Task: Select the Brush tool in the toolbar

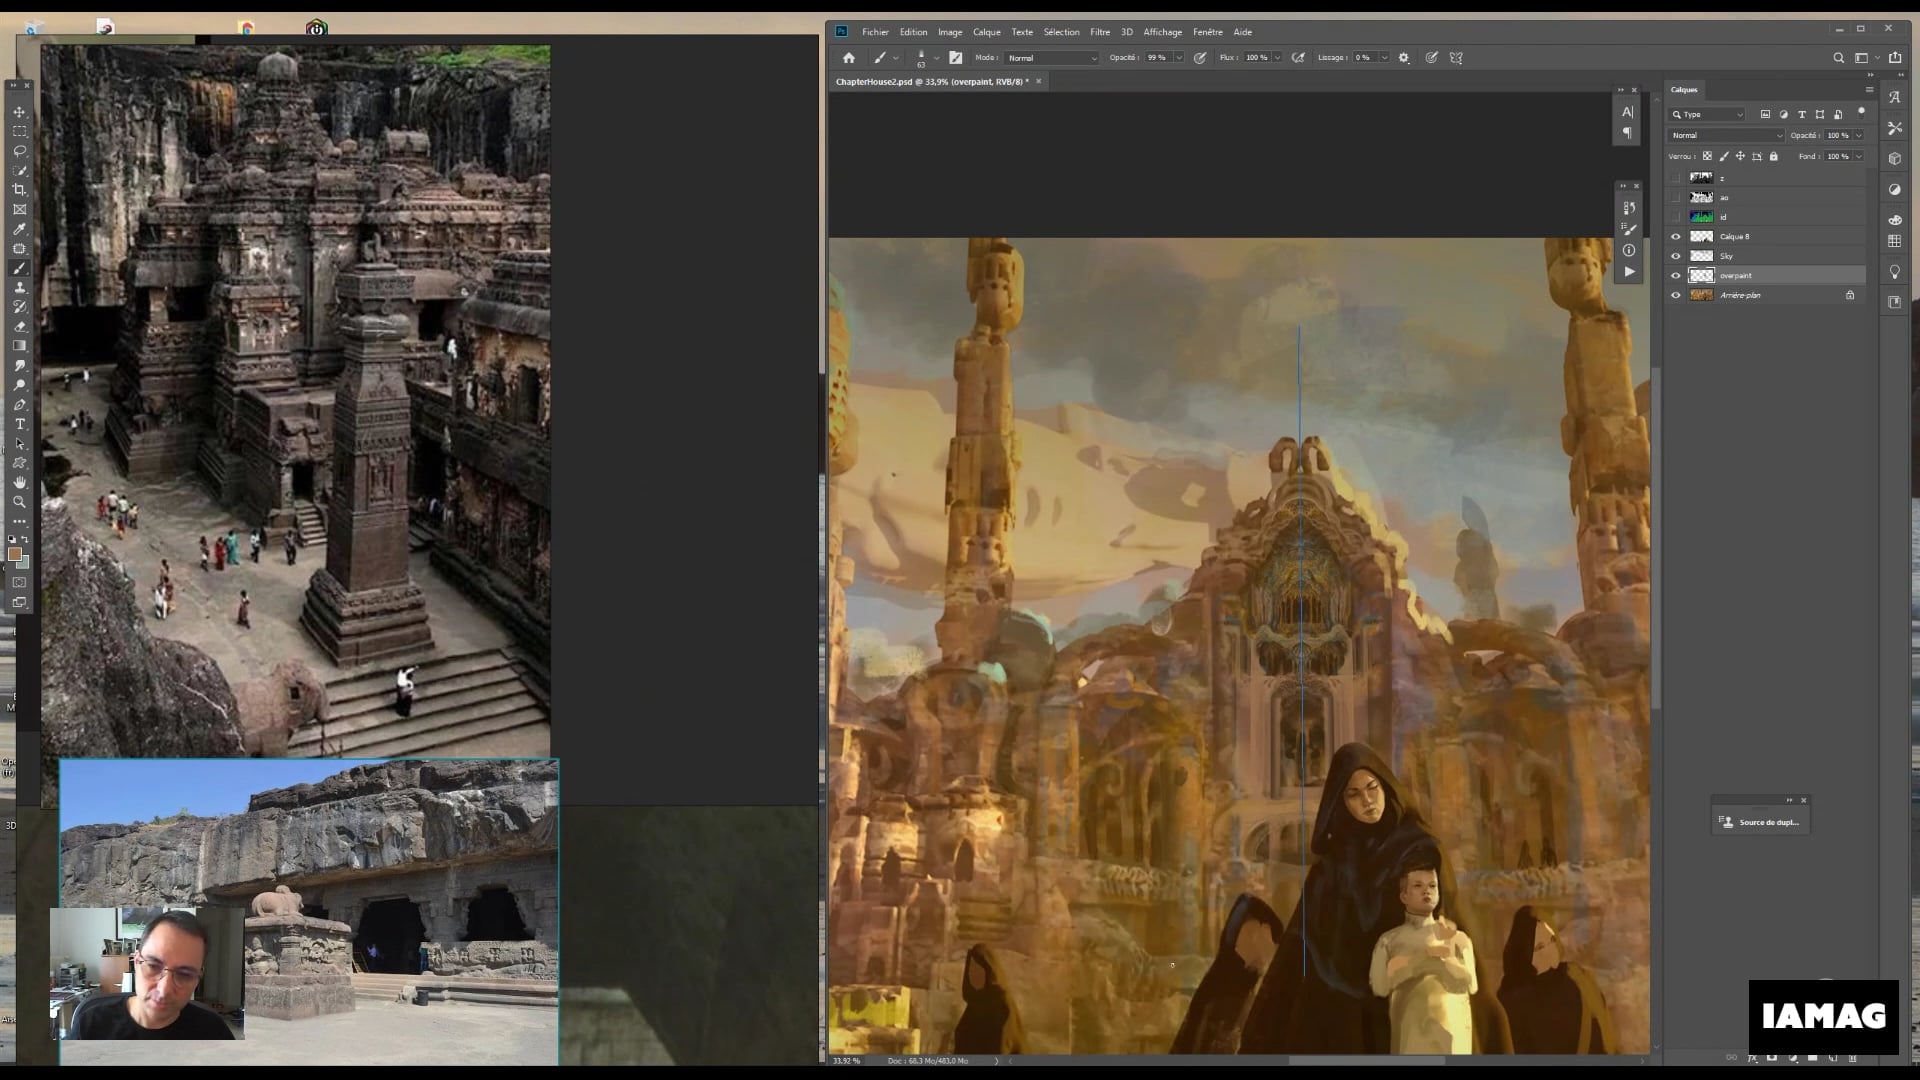Action: [x=19, y=268]
